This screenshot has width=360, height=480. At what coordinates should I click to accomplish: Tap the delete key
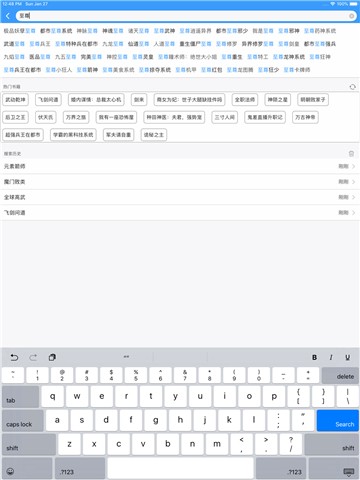point(340,375)
